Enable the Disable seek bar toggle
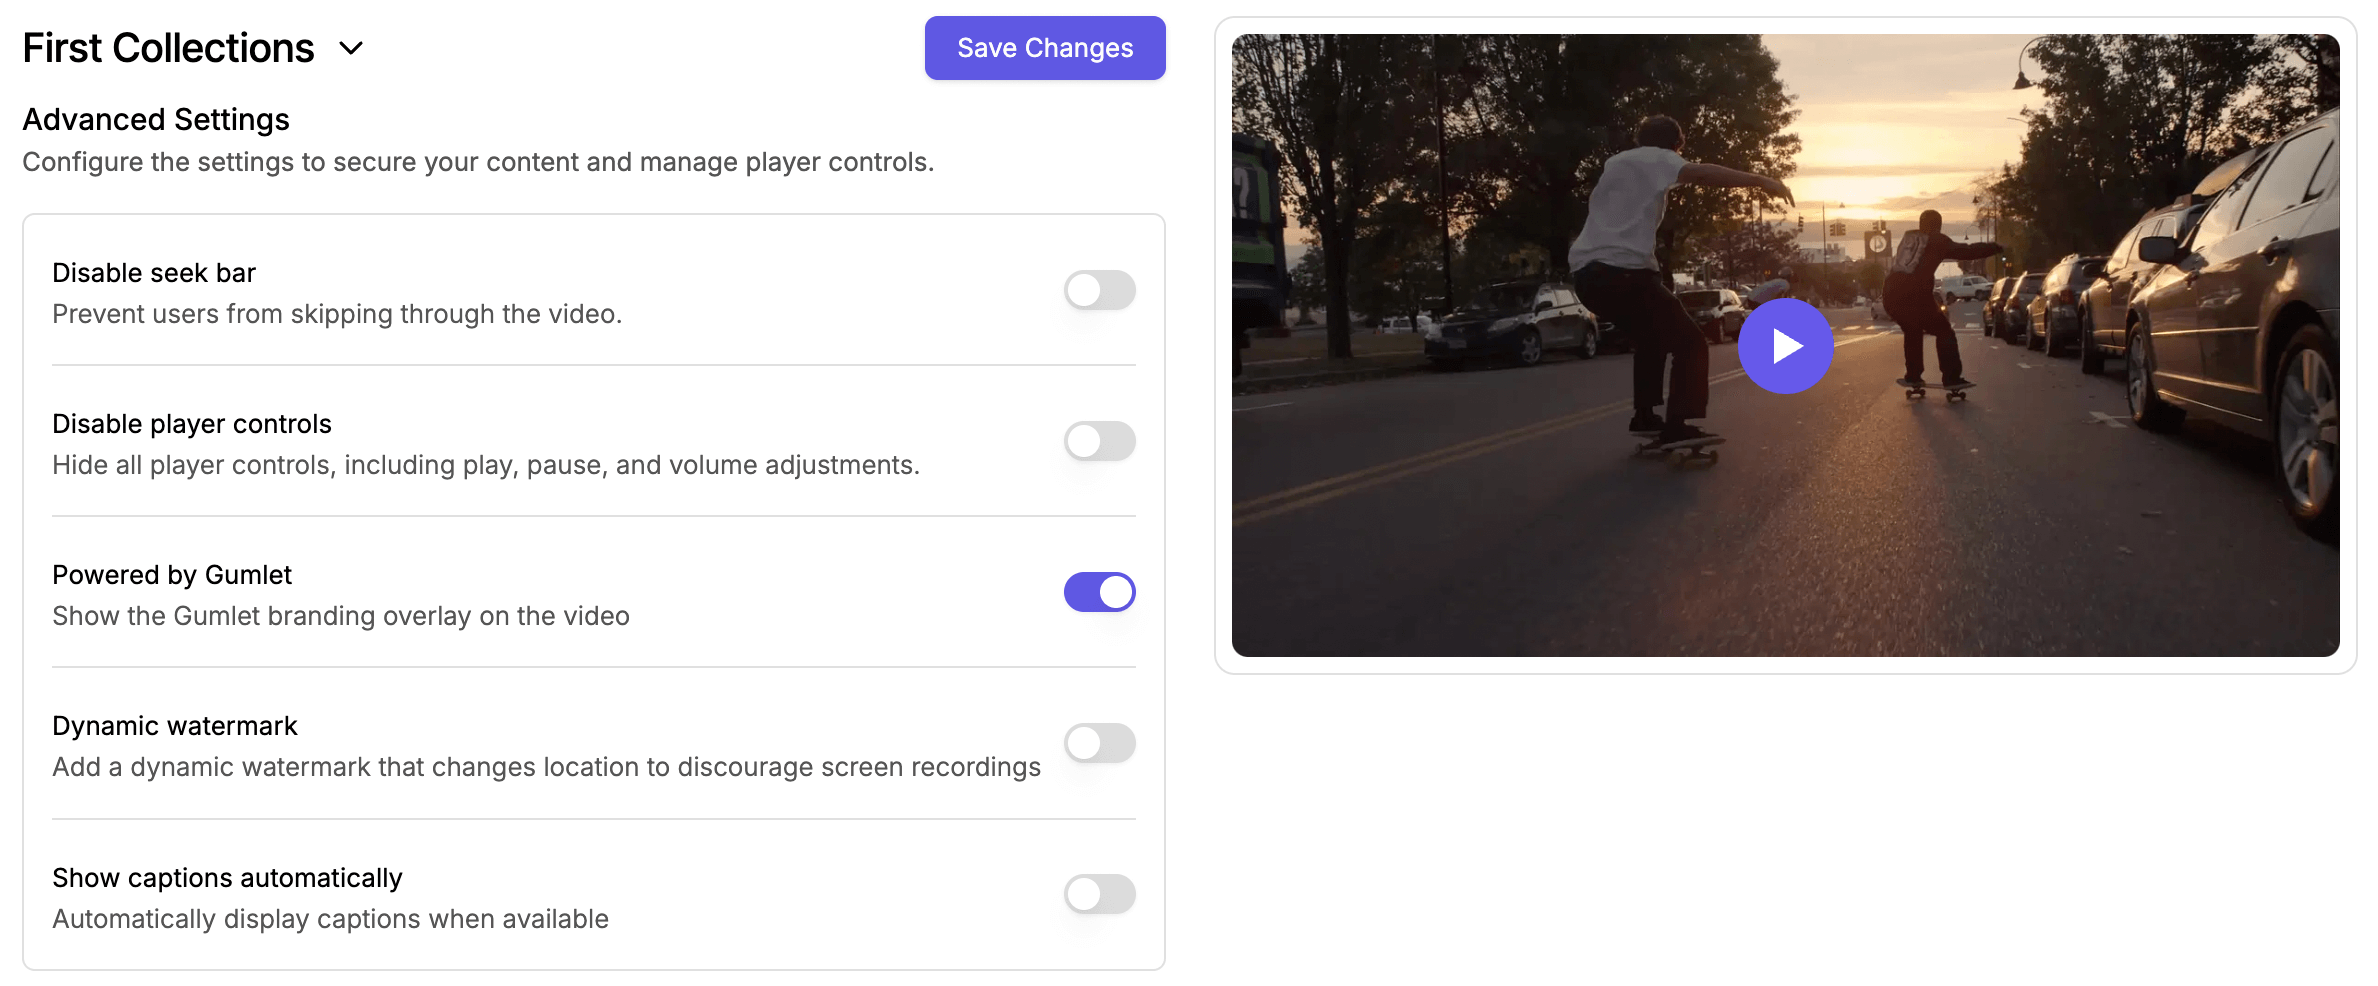 coord(1099,290)
